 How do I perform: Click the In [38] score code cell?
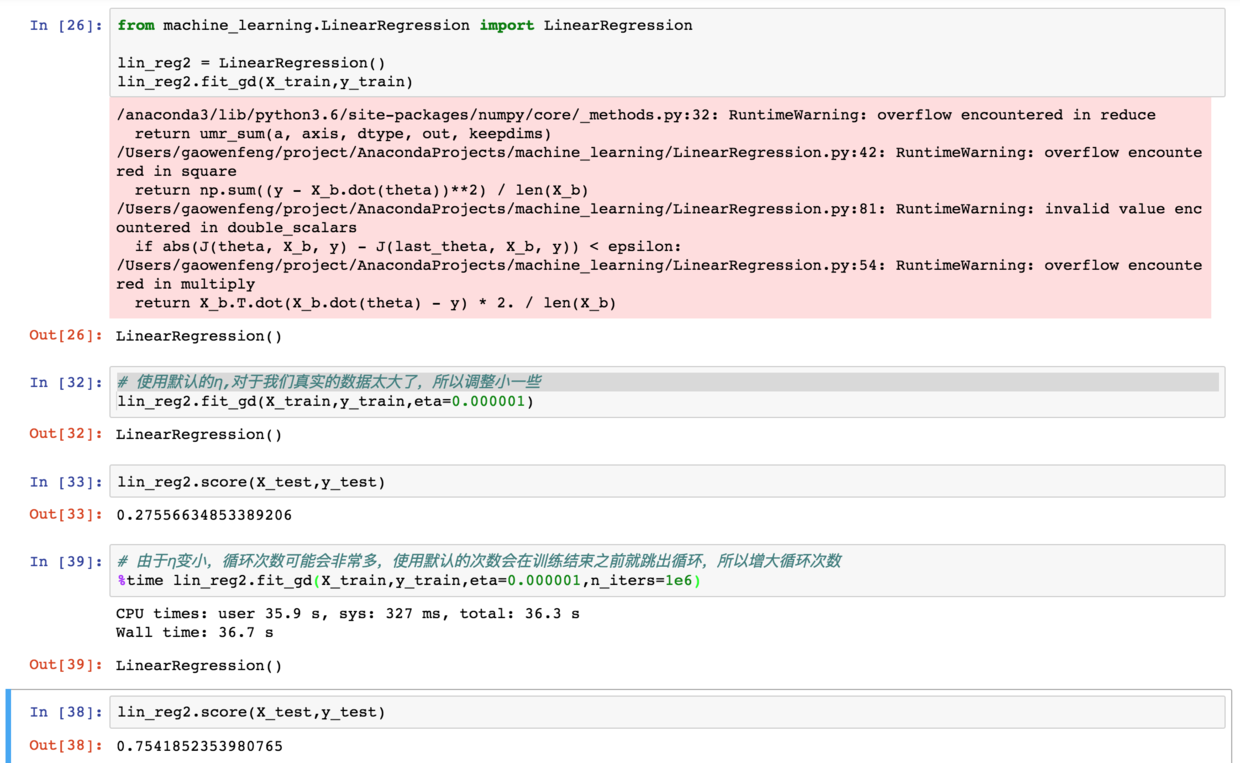(667, 712)
